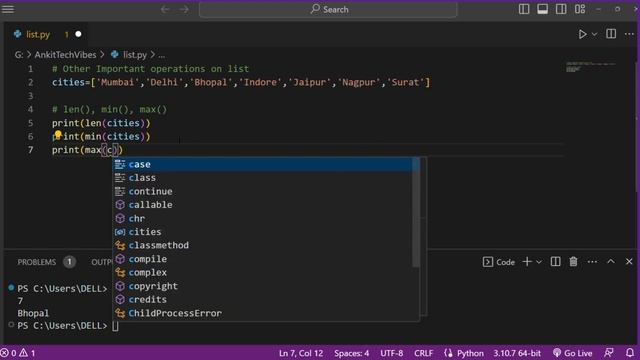Screen dimensions: 640x360
Task: Open the hamburger application menu
Action: pos(8,9)
